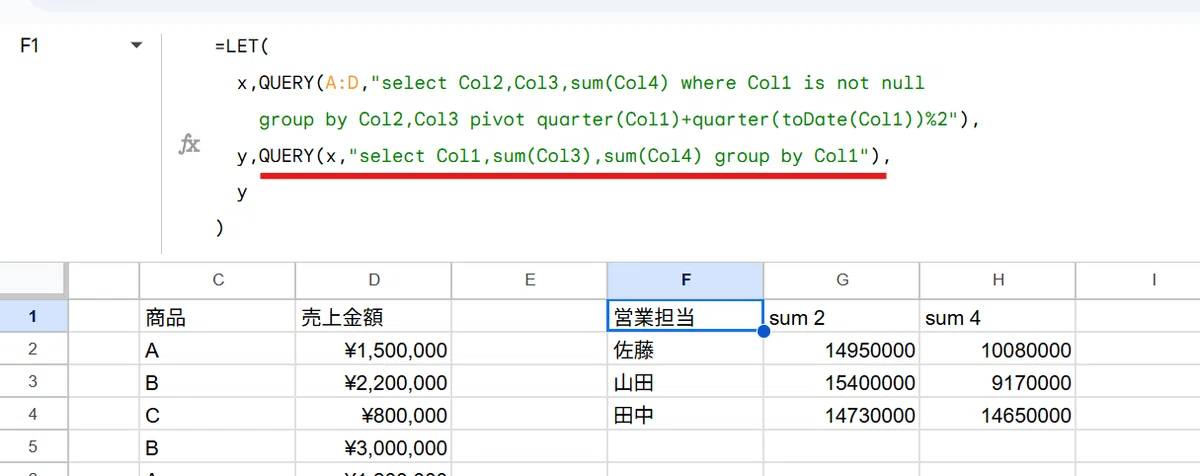Select column E header
This screenshot has width=1200, height=476.
pos(529,280)
